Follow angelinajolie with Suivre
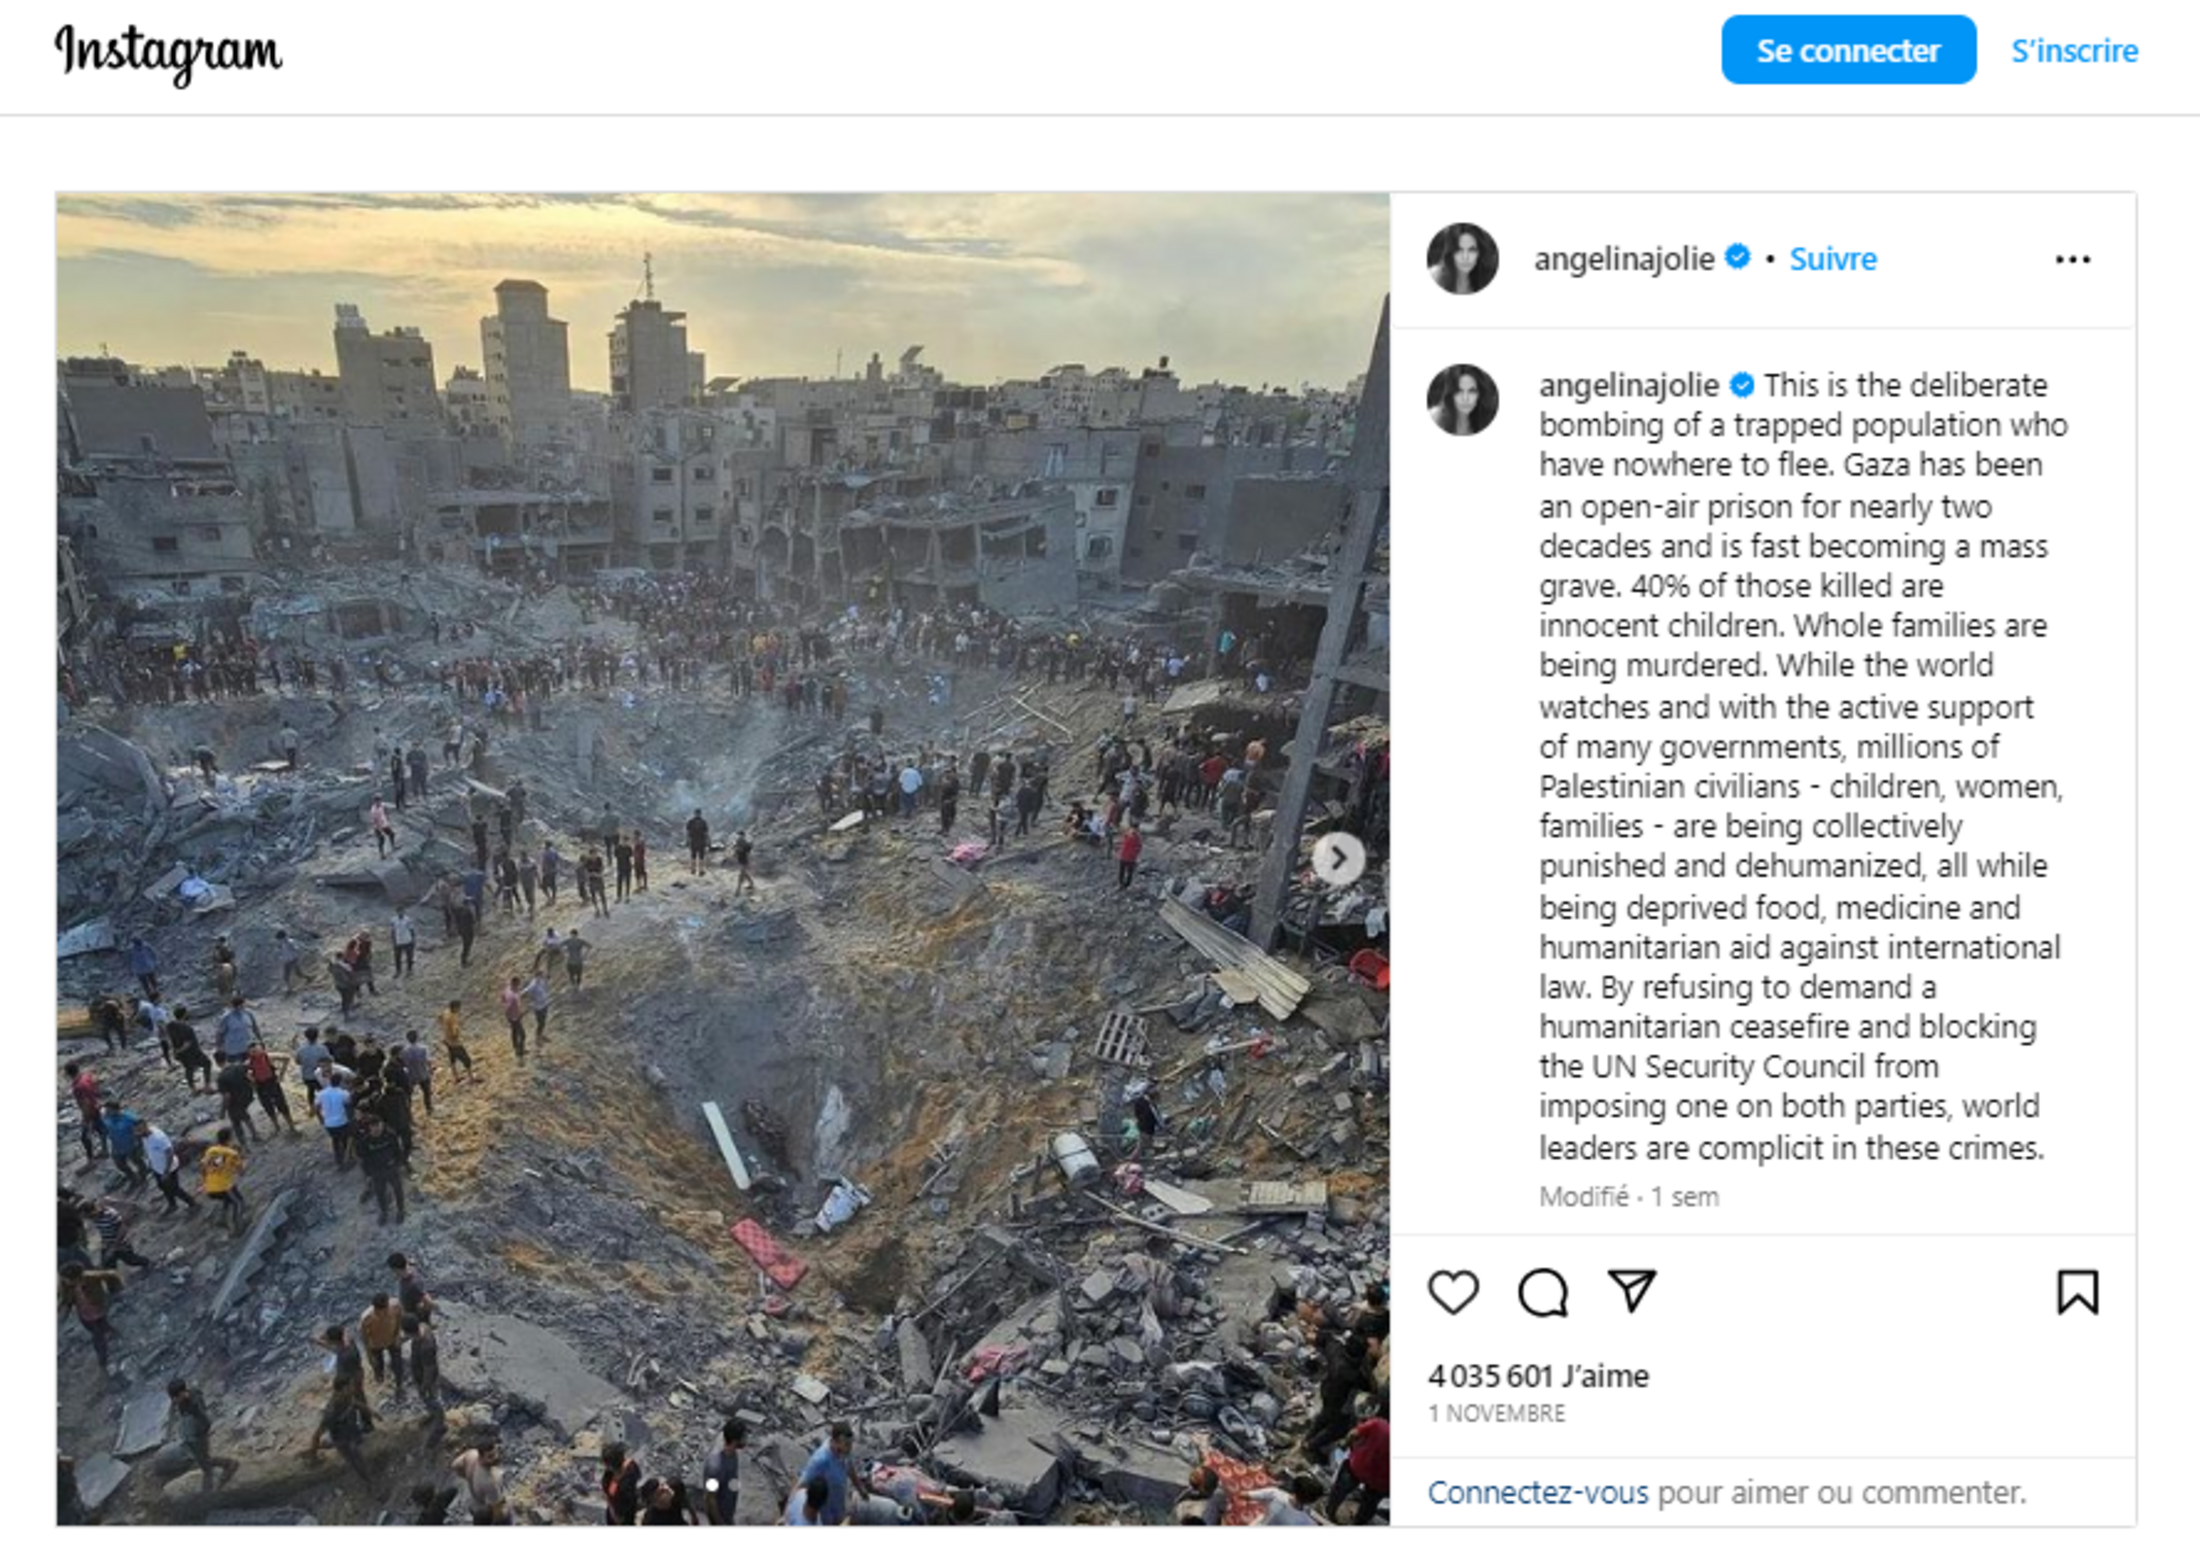 pos(1833,259)
